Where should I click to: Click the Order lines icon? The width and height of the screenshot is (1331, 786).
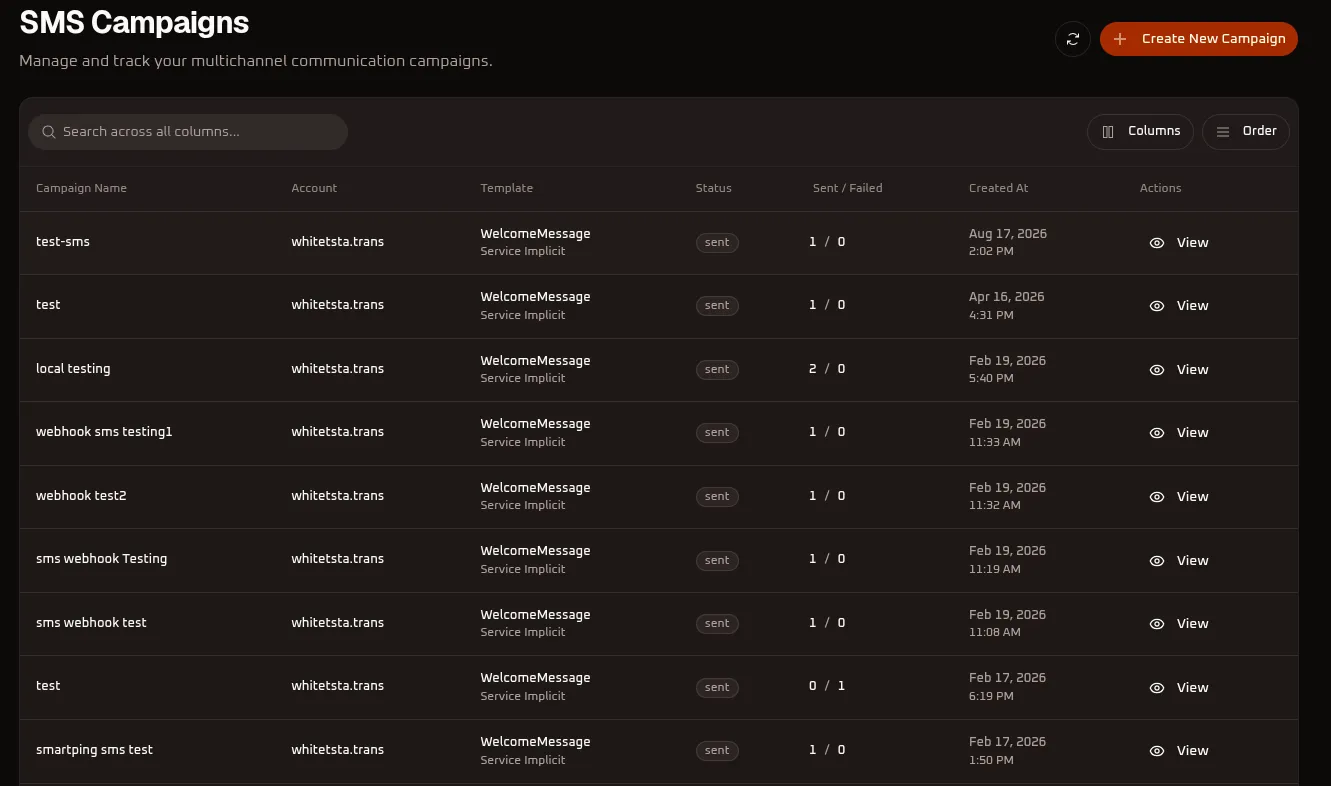(x=1223, y=132)
